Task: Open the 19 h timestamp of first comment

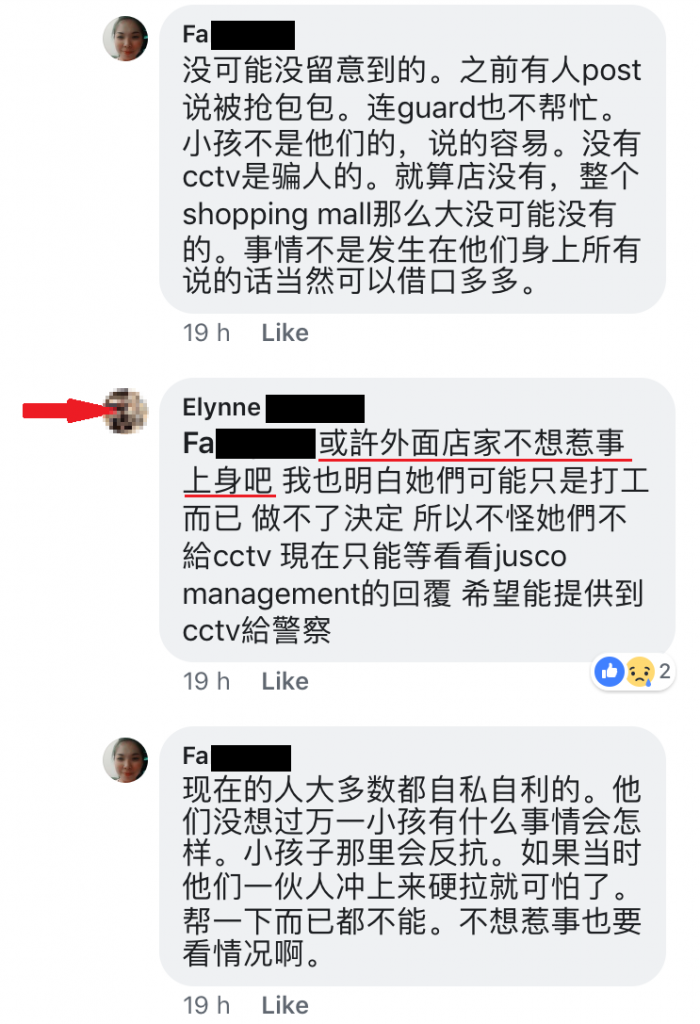Action: pos(206,332)
